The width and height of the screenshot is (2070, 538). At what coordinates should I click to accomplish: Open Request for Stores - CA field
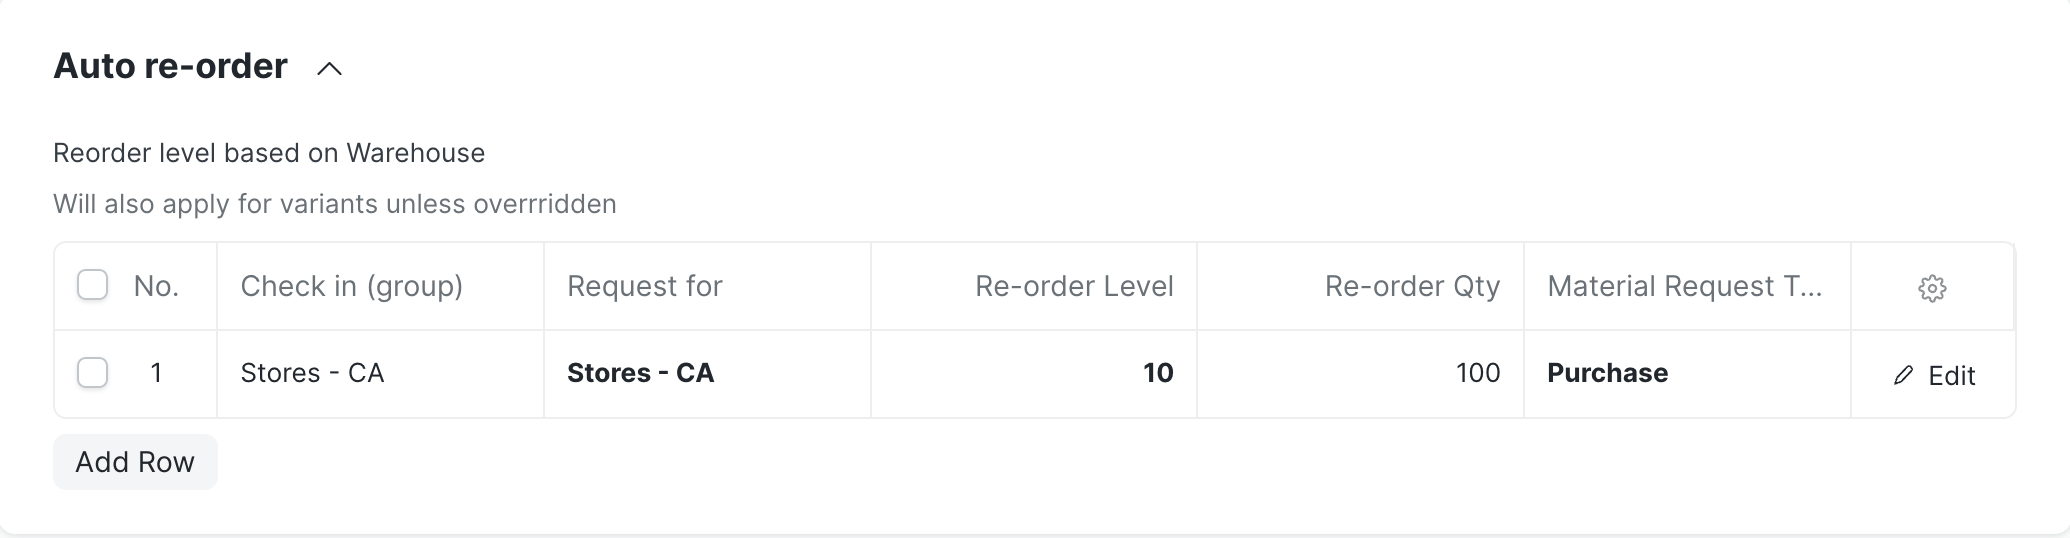[x=707, y=373]
